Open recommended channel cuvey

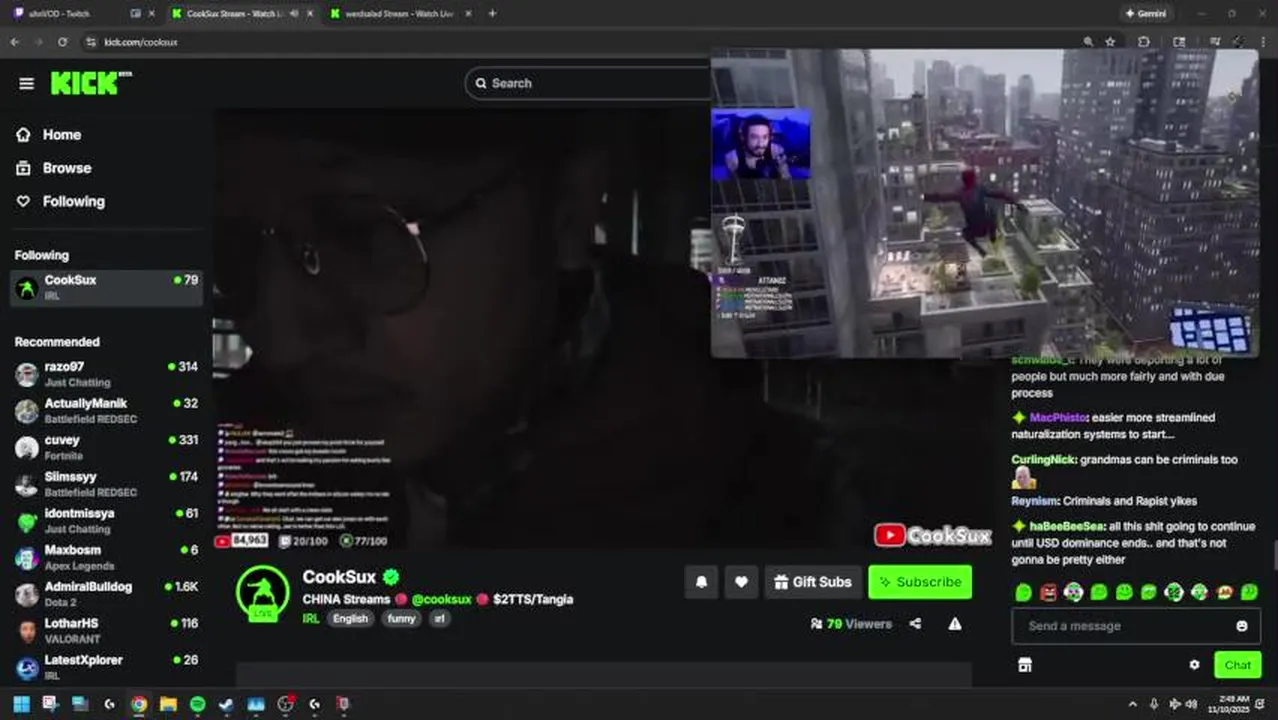coord(106,447)
